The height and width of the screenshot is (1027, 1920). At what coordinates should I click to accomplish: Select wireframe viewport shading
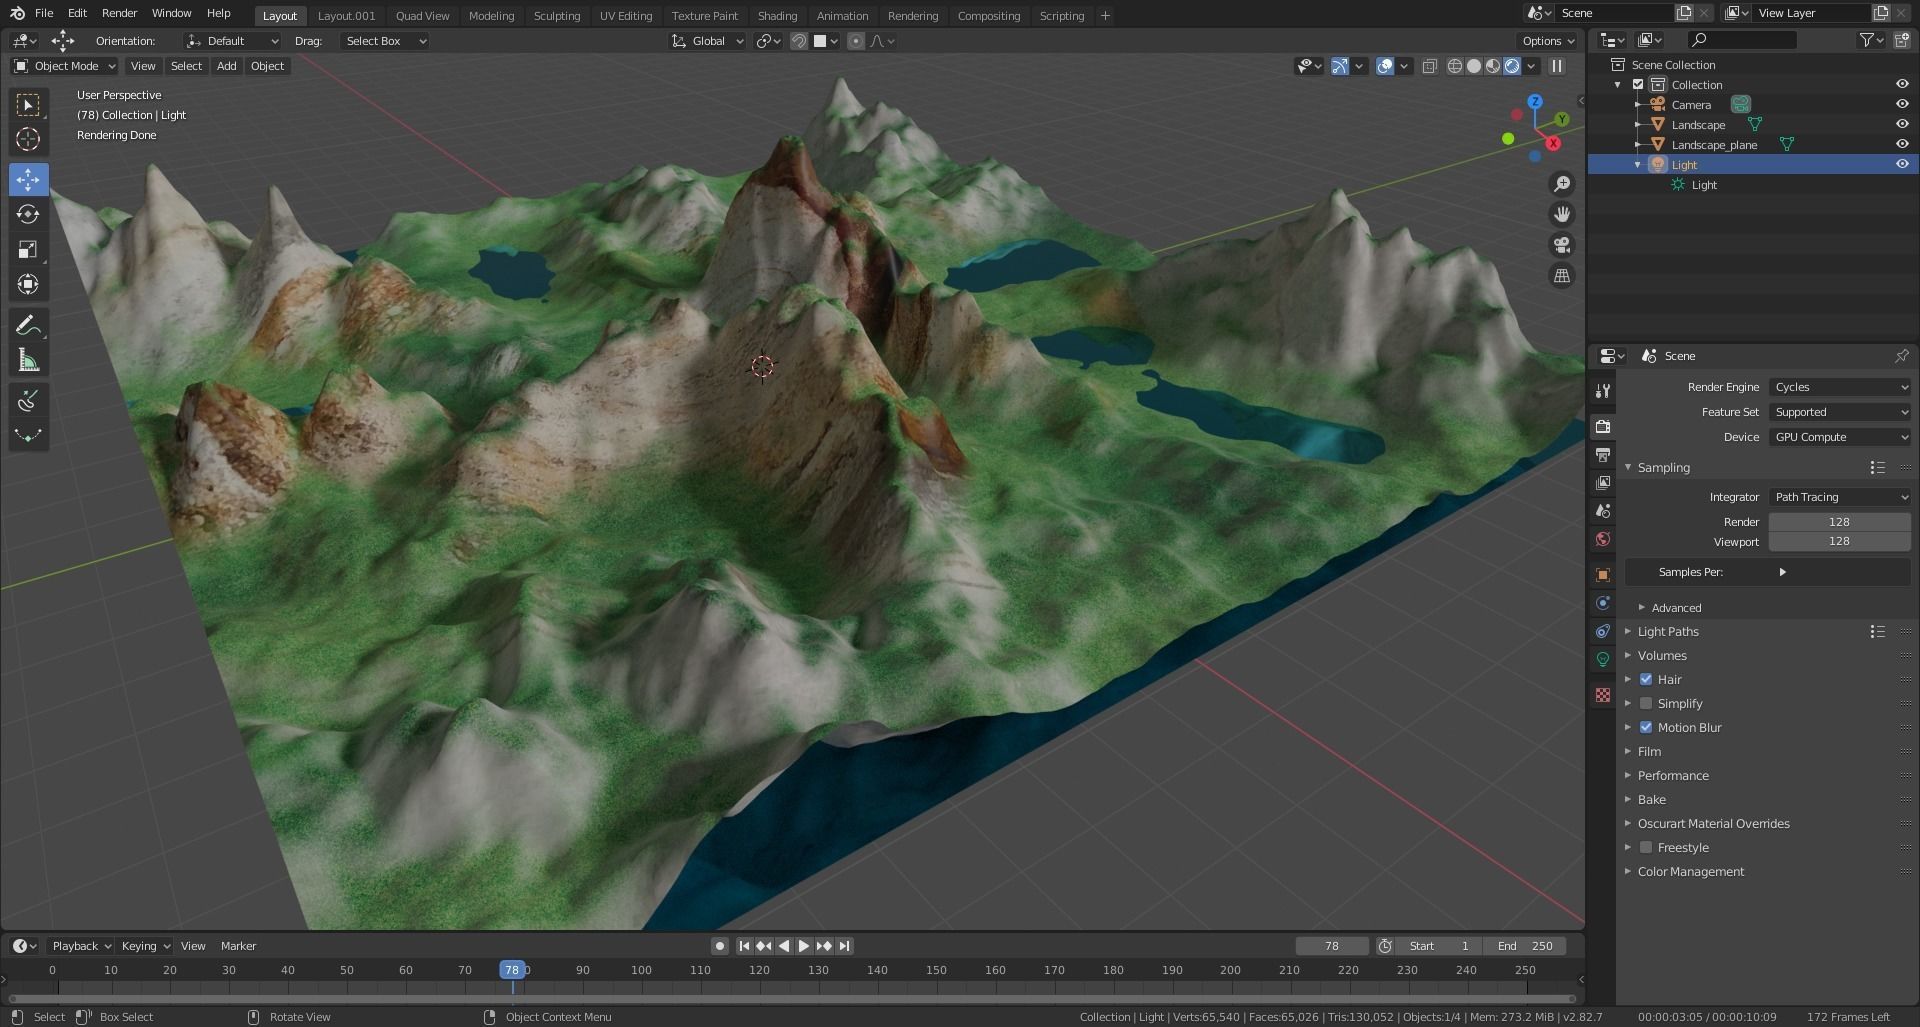coord(1455,66)
